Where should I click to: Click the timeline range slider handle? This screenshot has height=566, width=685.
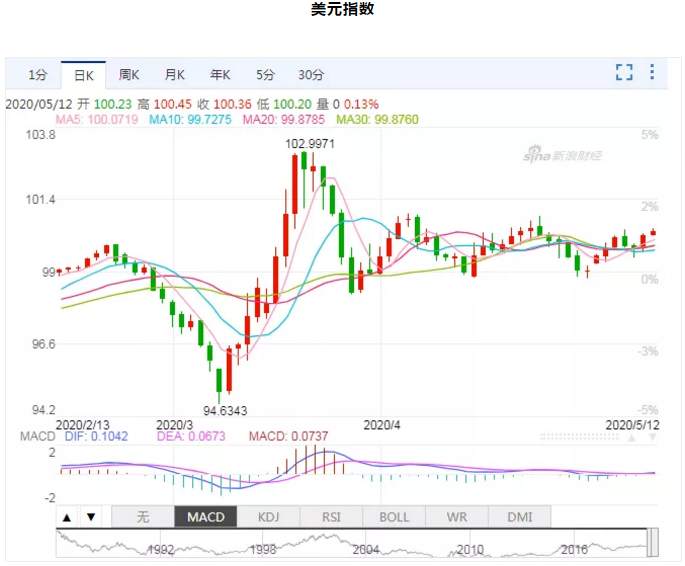click(653, 542)
